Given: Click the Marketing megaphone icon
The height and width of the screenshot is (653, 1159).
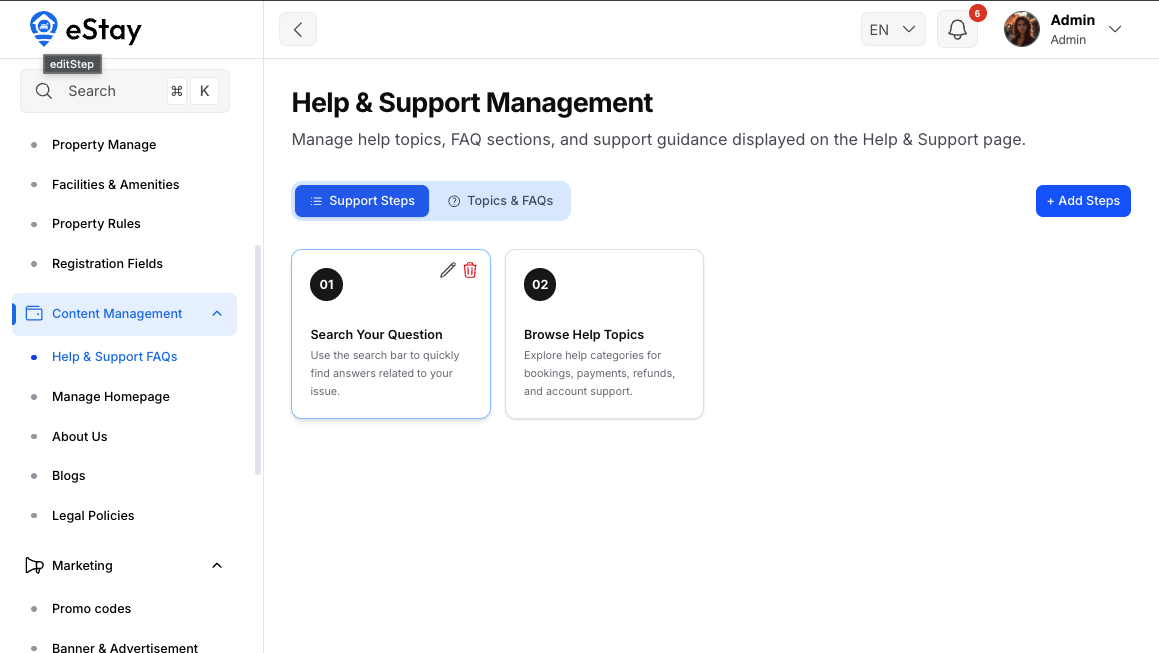Looking at the screenshot, I should (x=34, y=566).
